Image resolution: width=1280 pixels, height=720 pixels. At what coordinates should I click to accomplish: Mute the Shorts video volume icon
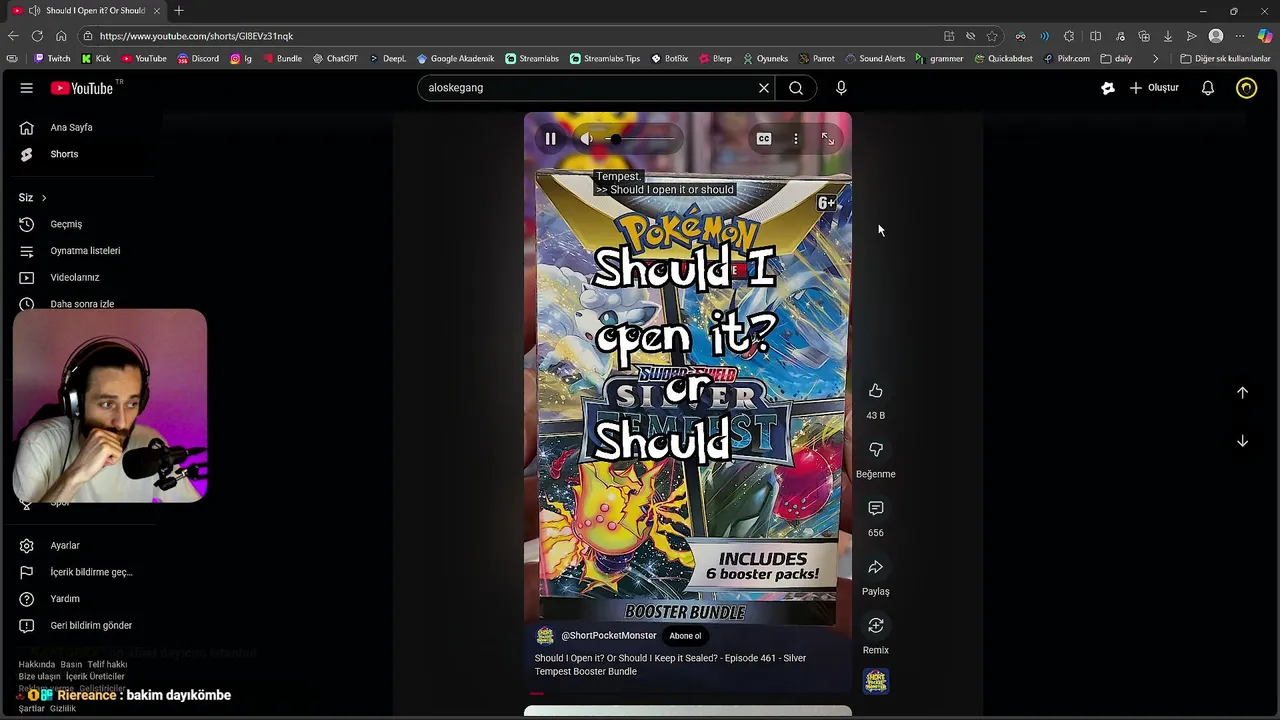coord(587,139)
